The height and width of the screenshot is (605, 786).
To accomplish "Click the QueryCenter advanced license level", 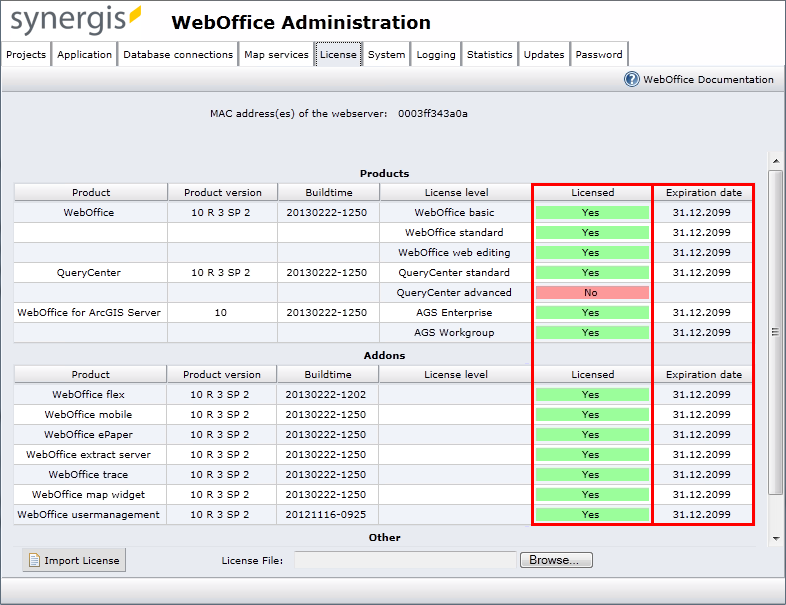I will [454, 293].
